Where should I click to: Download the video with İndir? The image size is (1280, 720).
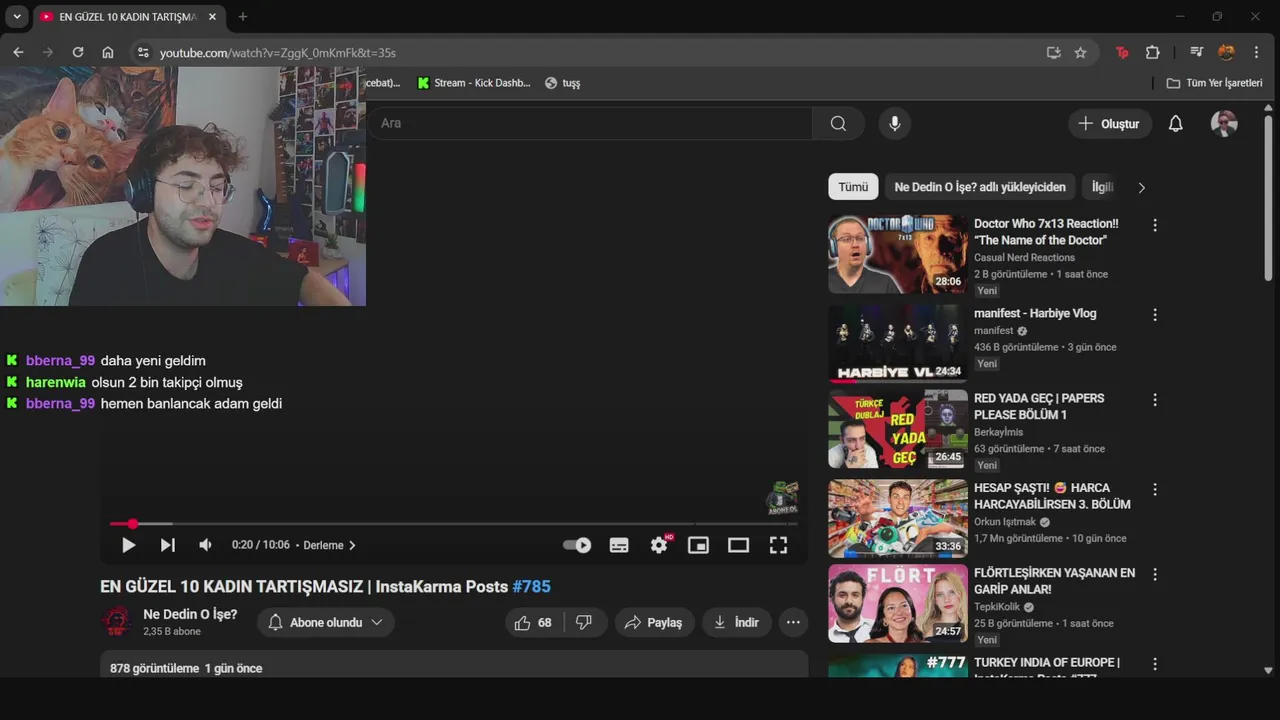click(x=736, y=622)
